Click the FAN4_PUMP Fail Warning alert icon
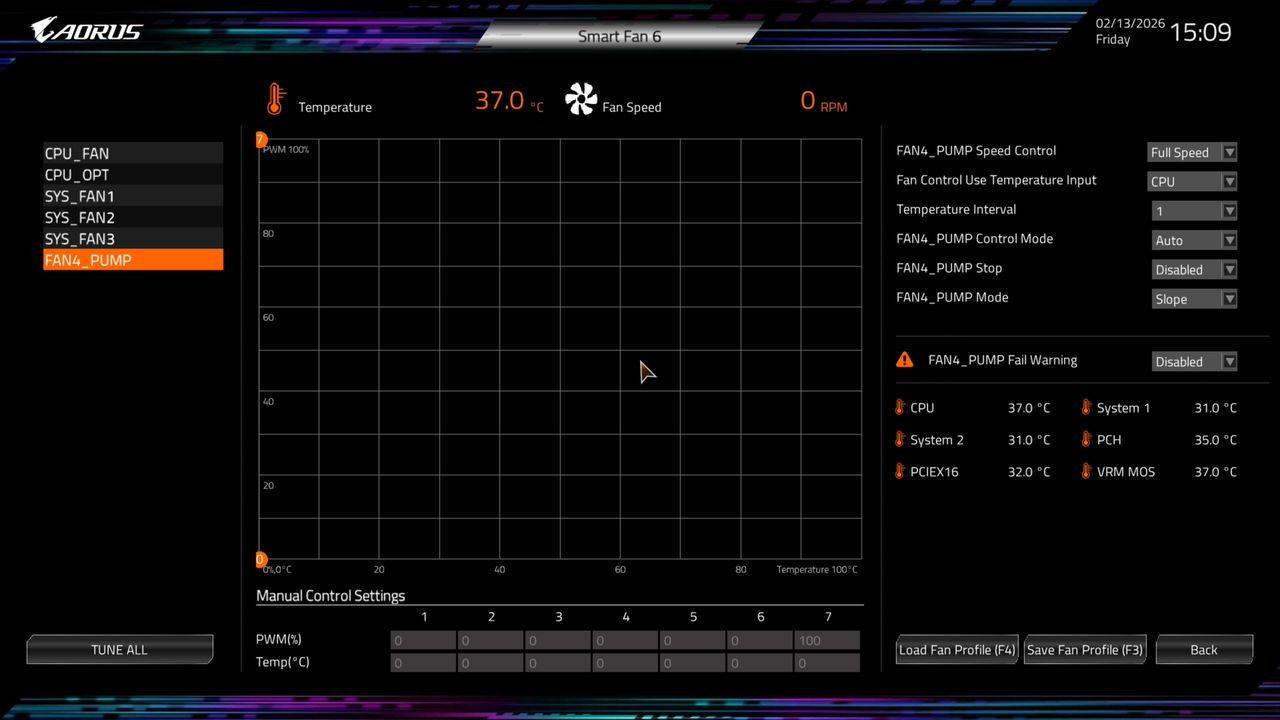Screen dimensions: 1280x720 pyautogui.click(x=905, y=359)
